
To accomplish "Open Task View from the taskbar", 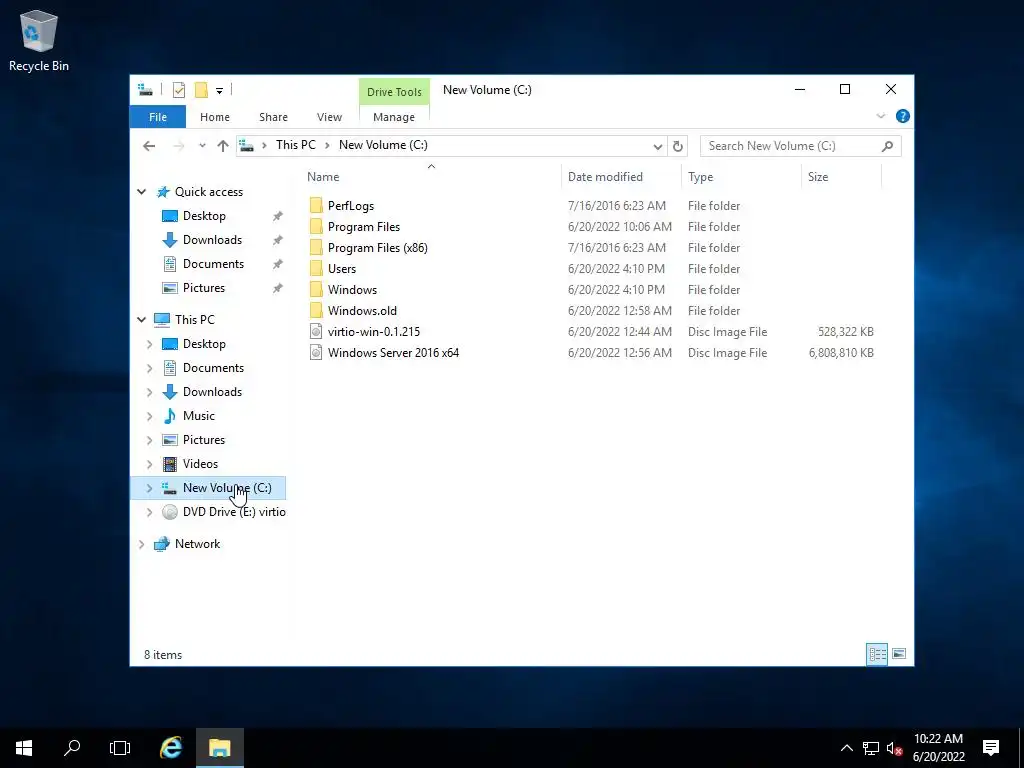I will point(120,748).
